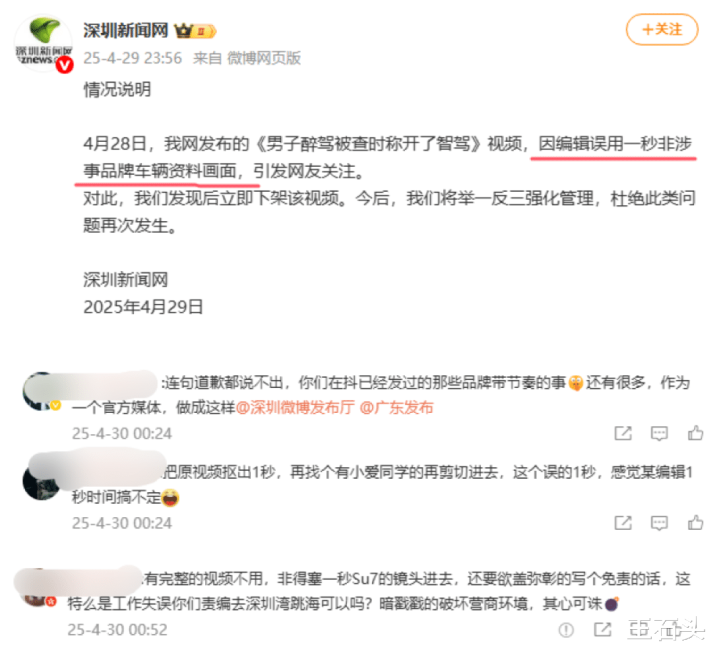
Task: Click the 微博网页版 source link
Action: tap(264, 58)
